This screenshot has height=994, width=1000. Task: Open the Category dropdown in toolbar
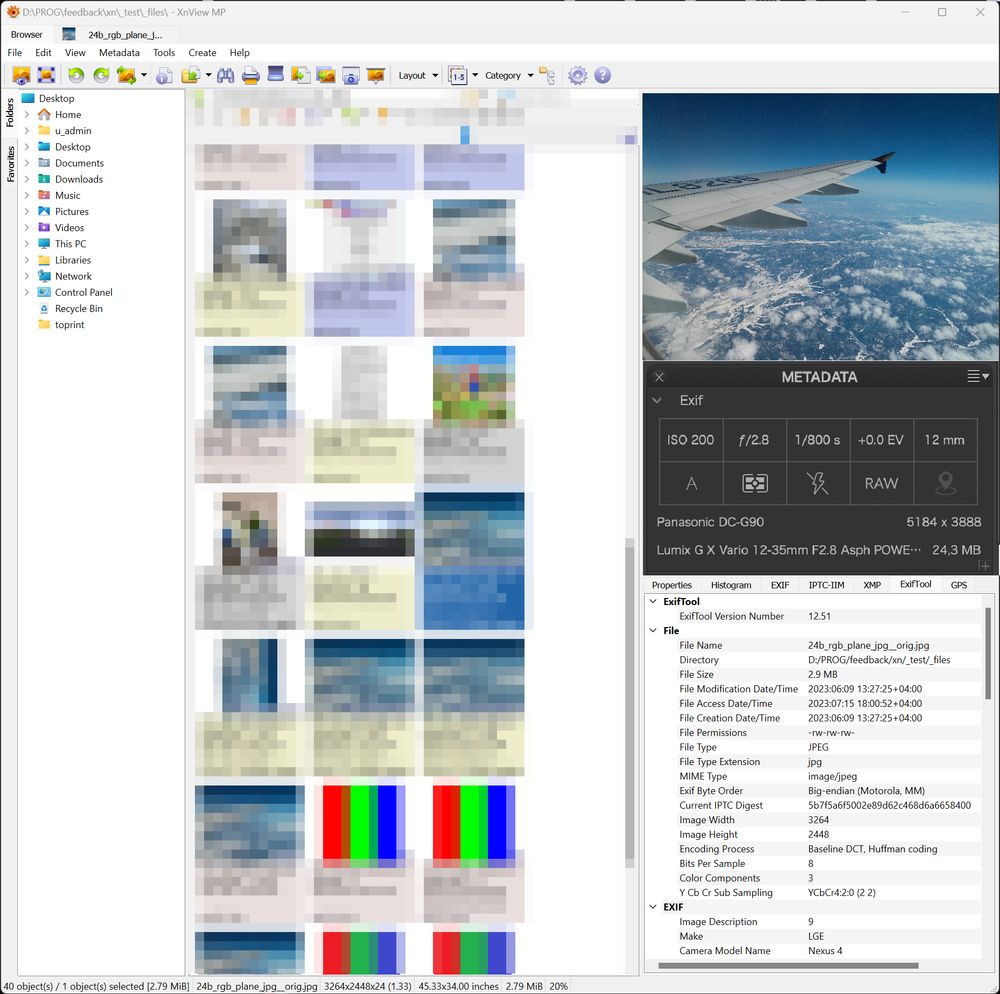[x=509, y=75]
